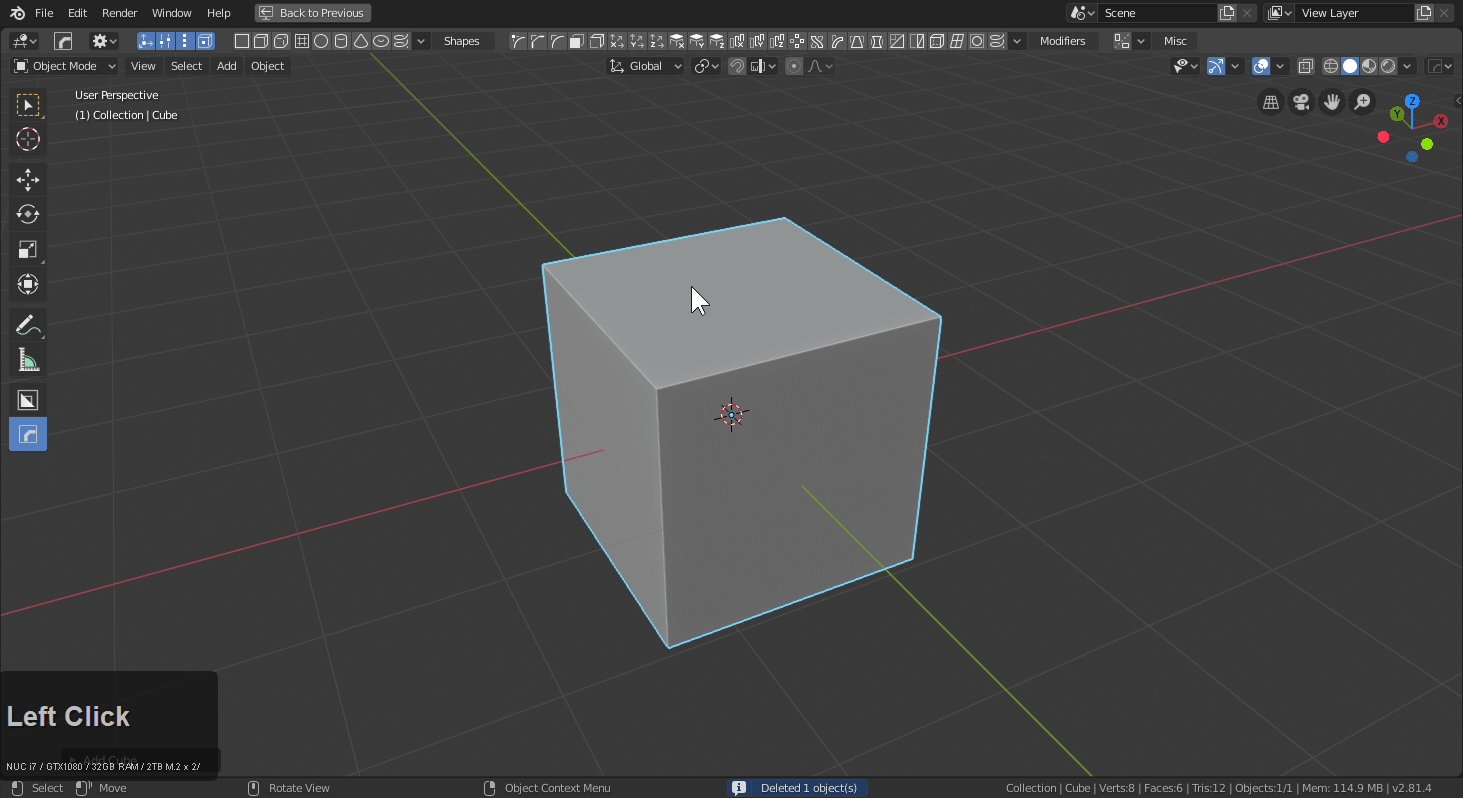
Task: Enable the snapping magnet toggle
Action: pyautogui.click(x=737, y=65)
